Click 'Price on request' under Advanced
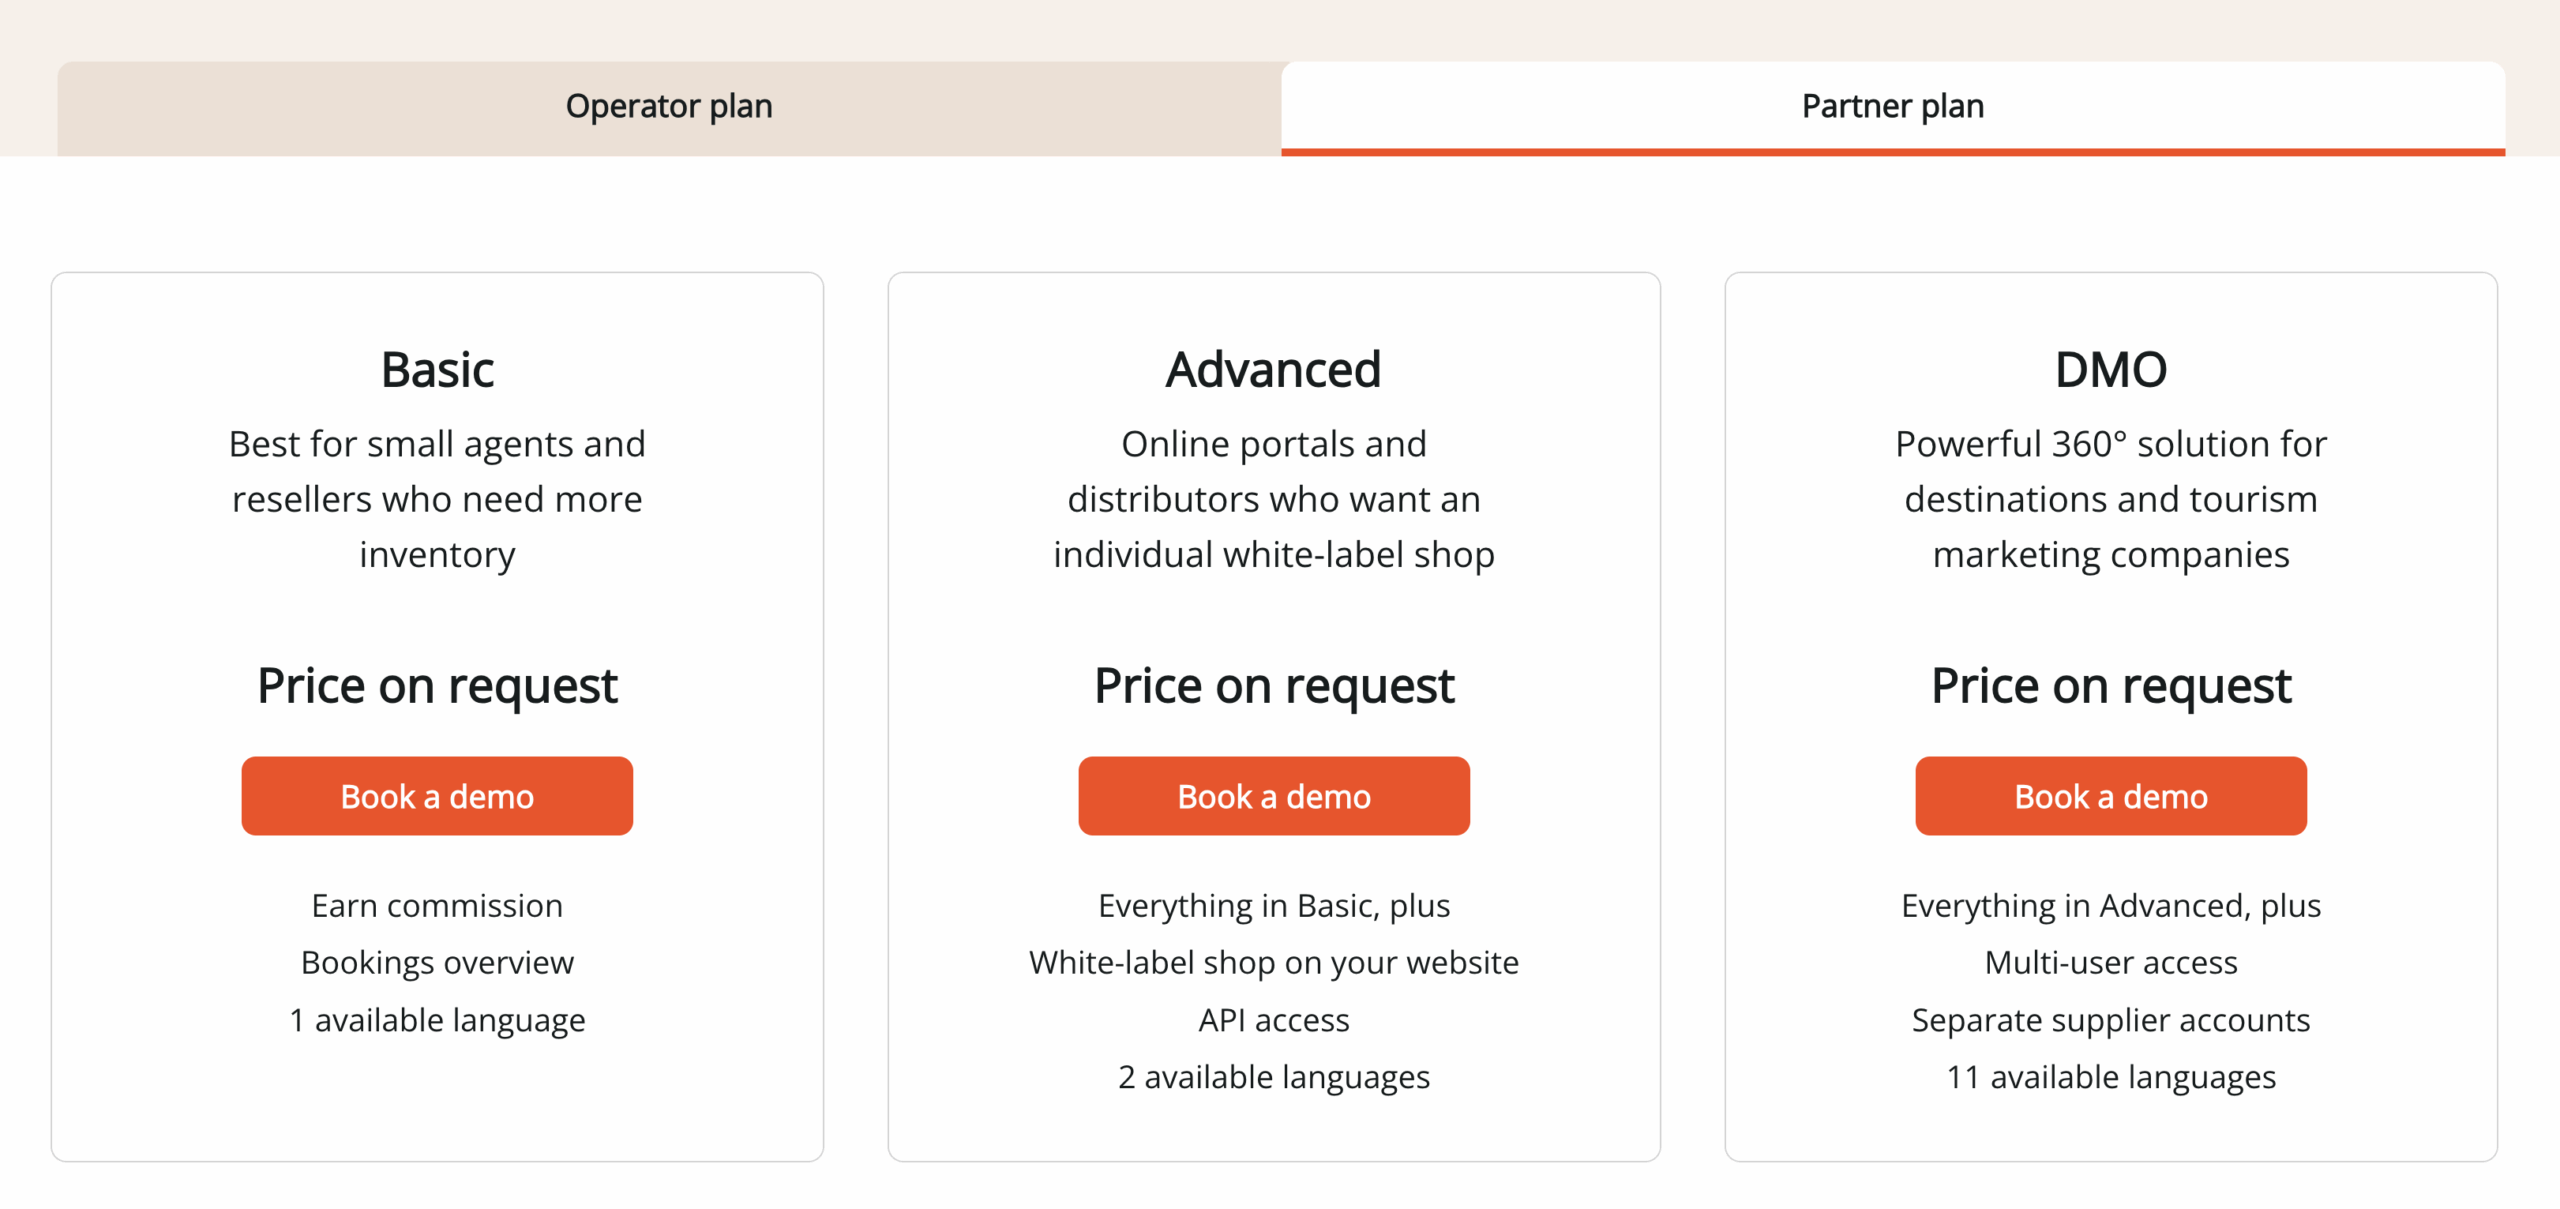2560x1209 pixels. [1273, 684]
